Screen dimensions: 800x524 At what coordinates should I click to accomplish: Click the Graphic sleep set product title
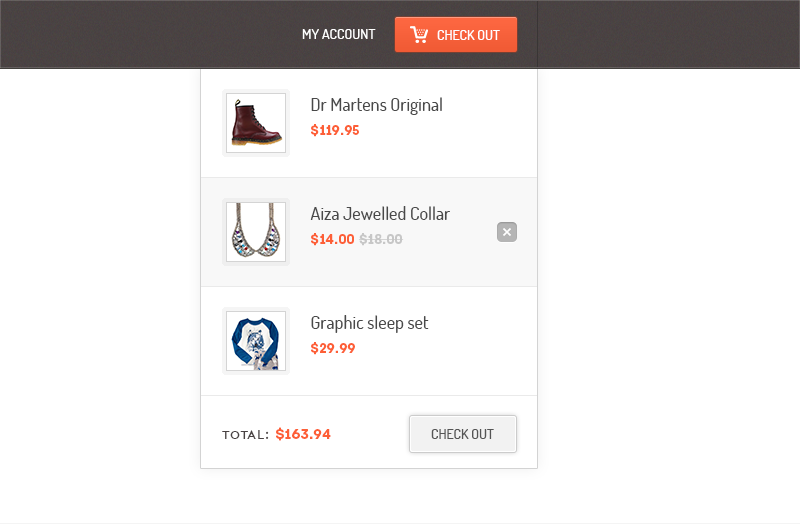click(x=369, y=323)
